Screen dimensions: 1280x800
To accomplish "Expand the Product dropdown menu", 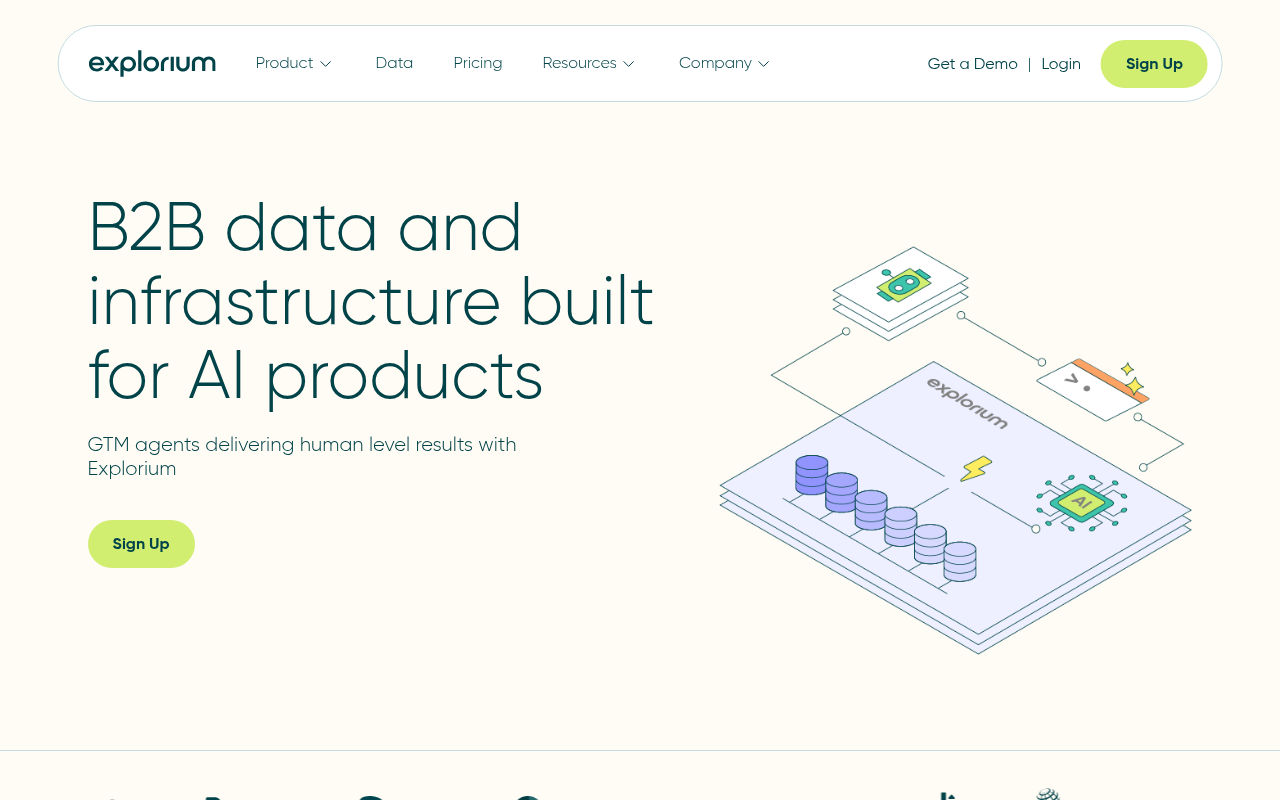I will 293,63.
